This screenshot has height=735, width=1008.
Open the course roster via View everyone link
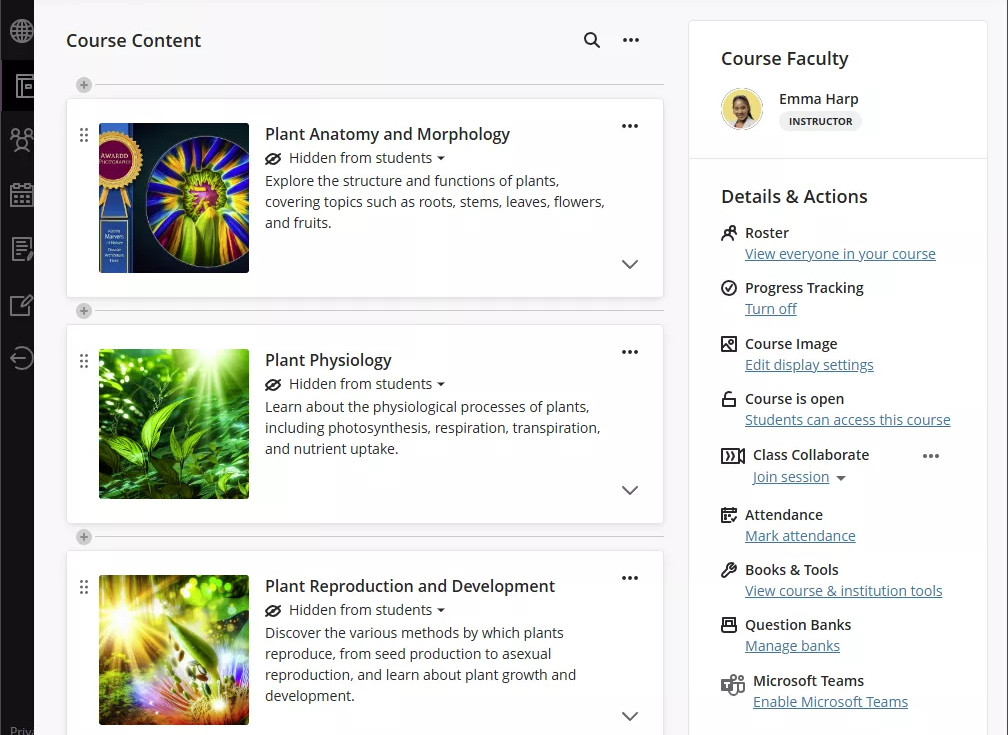(840, 253)
